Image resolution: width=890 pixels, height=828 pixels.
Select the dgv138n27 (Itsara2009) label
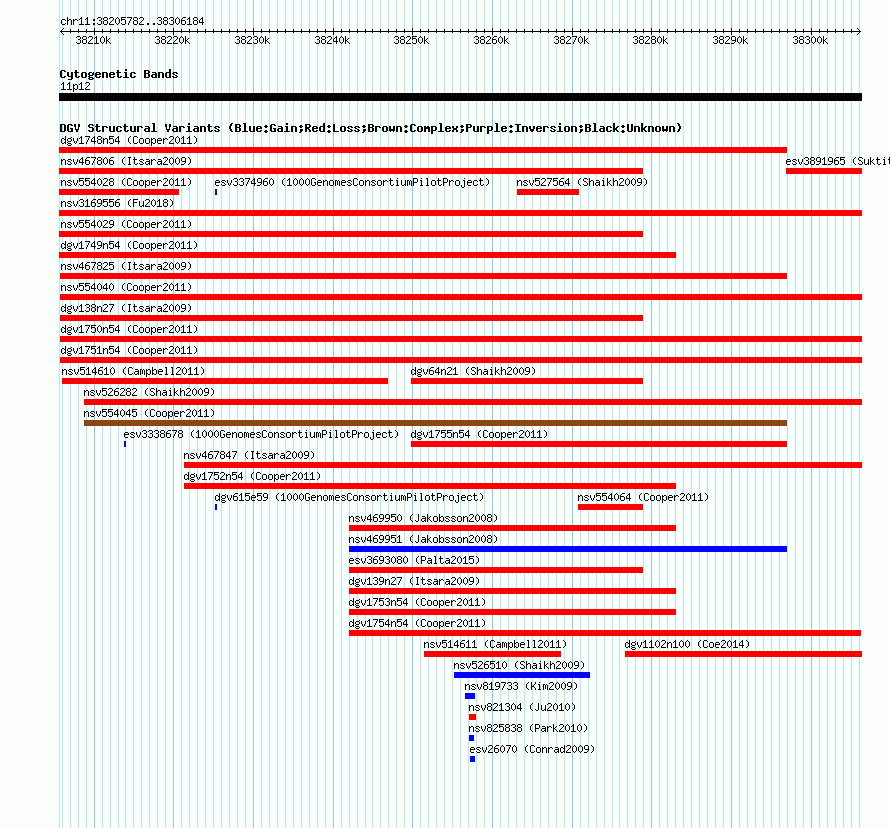[x=126, y=308]
